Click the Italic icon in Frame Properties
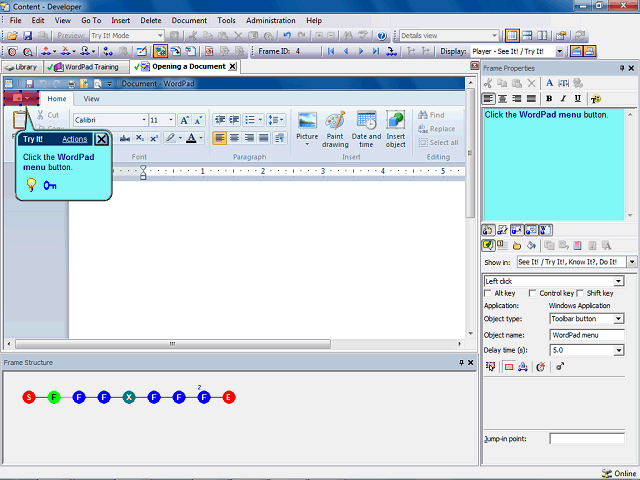The height and width of the screenshot is (480, 640). coord(563,99)
